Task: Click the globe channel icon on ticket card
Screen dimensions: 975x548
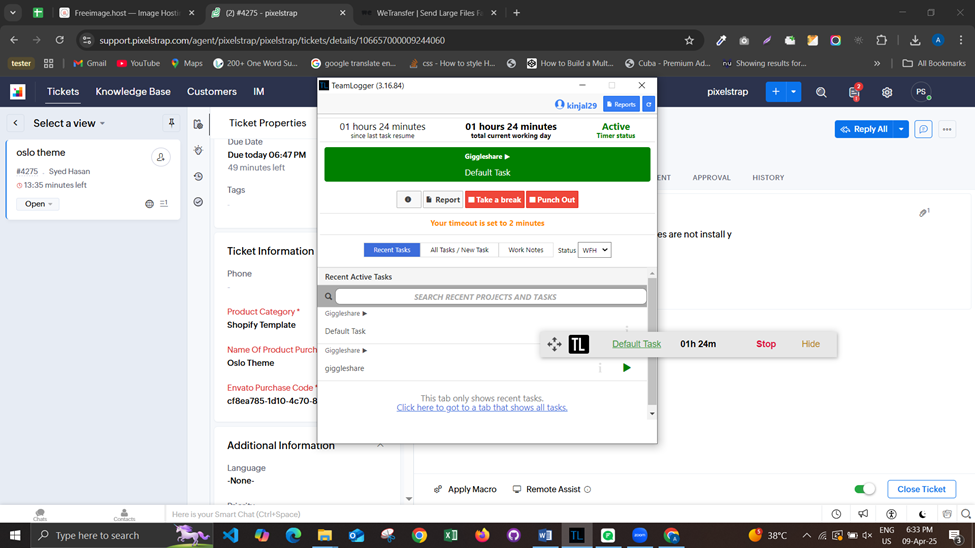Action: coord(149,204)
